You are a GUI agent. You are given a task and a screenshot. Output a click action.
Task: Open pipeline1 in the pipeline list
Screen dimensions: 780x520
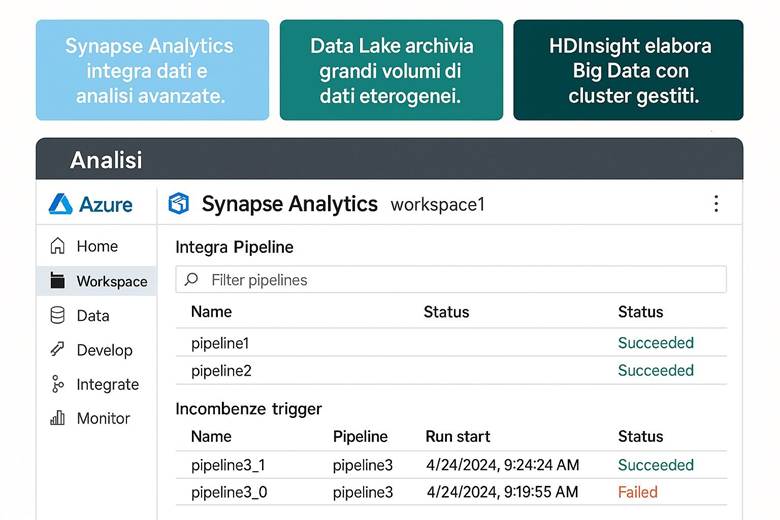[220, 343]
